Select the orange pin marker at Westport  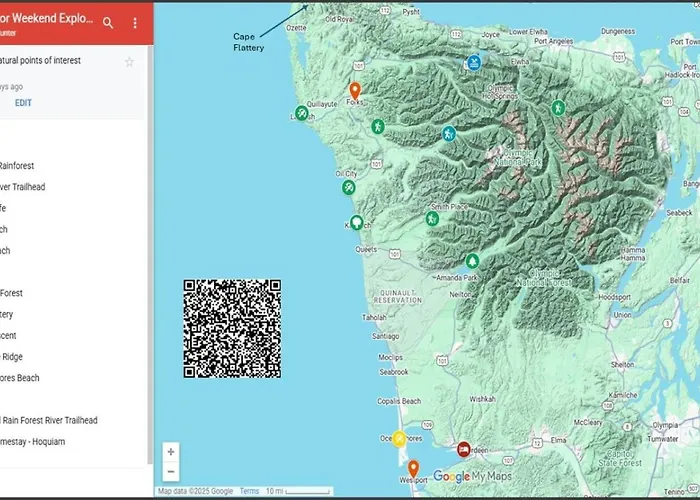click(x=414, y=469)
